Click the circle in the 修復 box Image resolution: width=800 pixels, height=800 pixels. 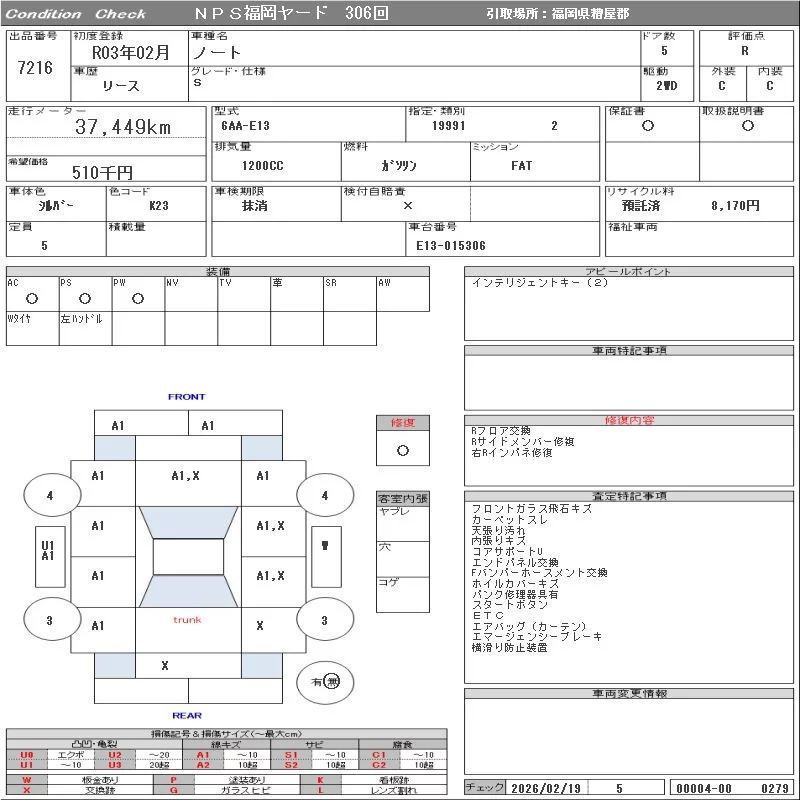403,451
